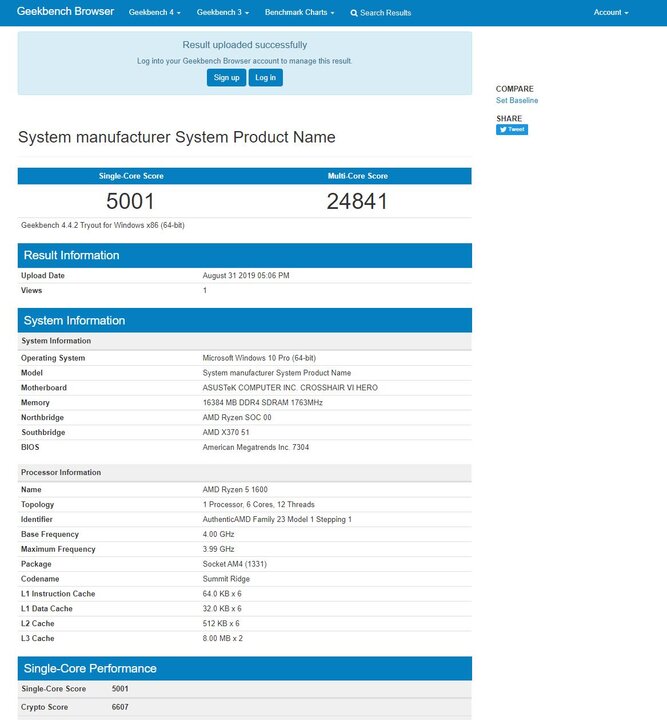Click the AuthenticAMD Family 23 identifier value
667x720 pixels.
[x=277, y=519]
